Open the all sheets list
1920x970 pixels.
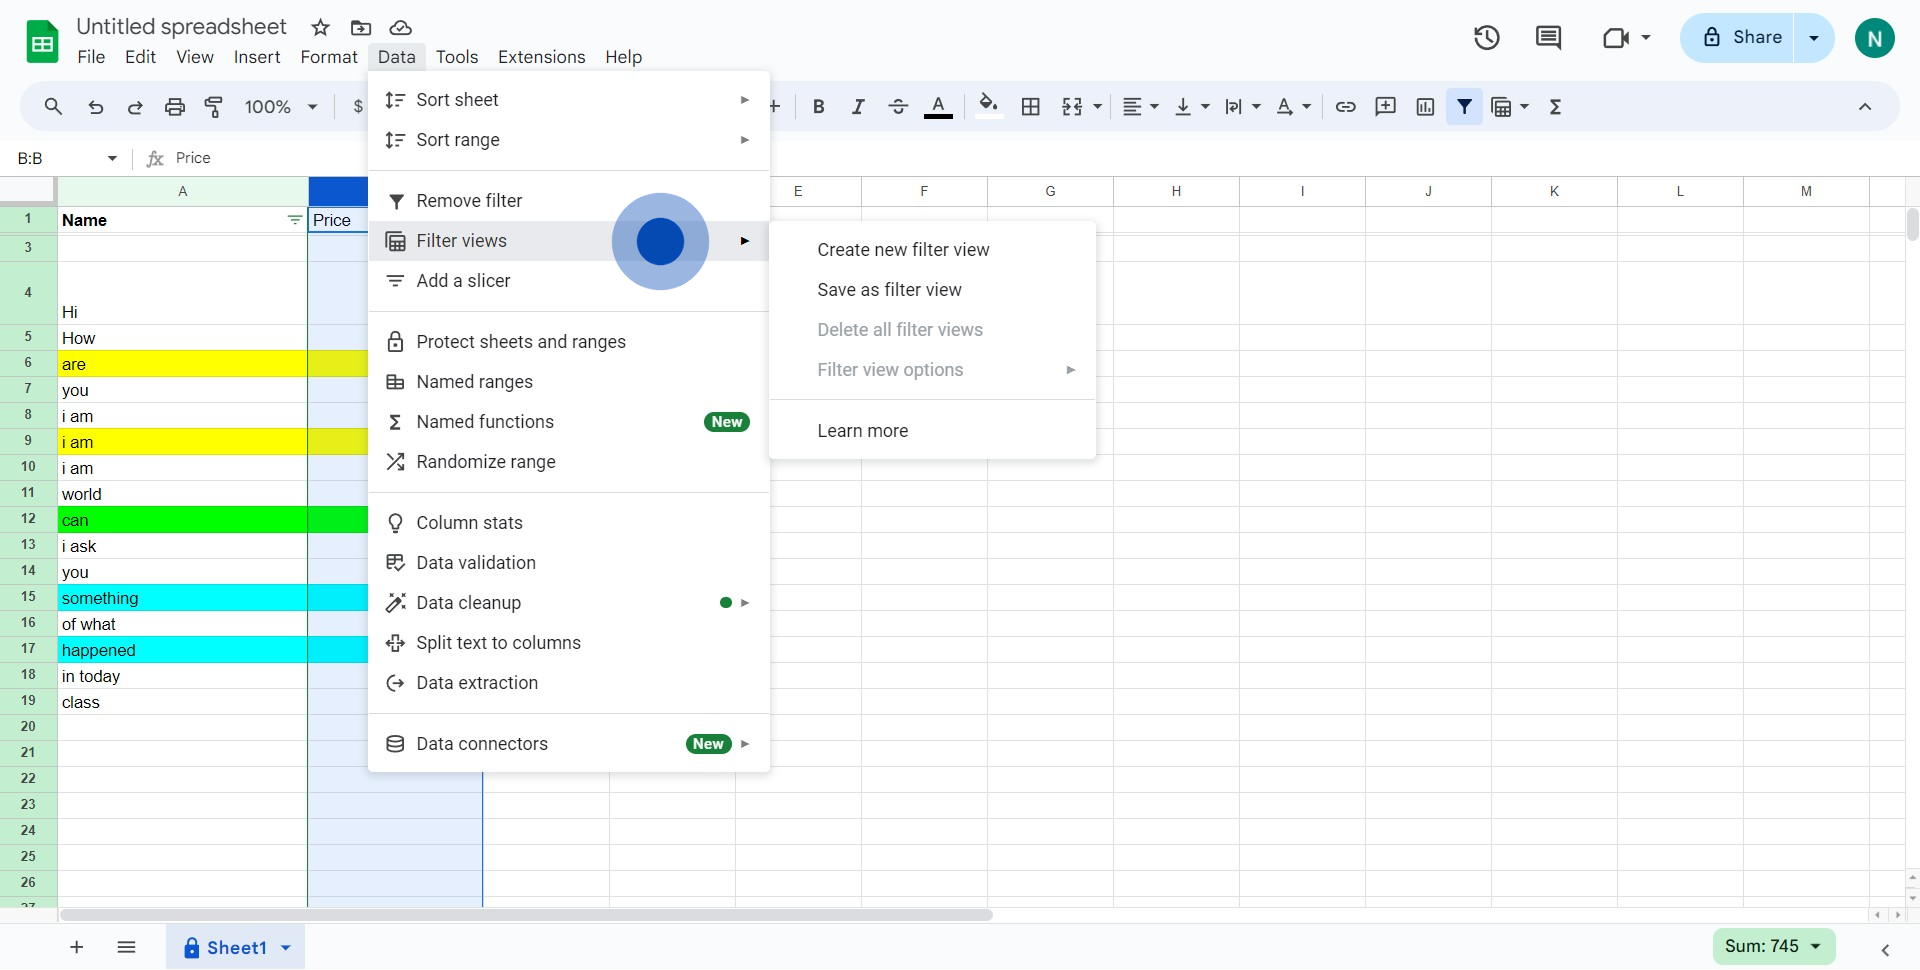(126, 947)
